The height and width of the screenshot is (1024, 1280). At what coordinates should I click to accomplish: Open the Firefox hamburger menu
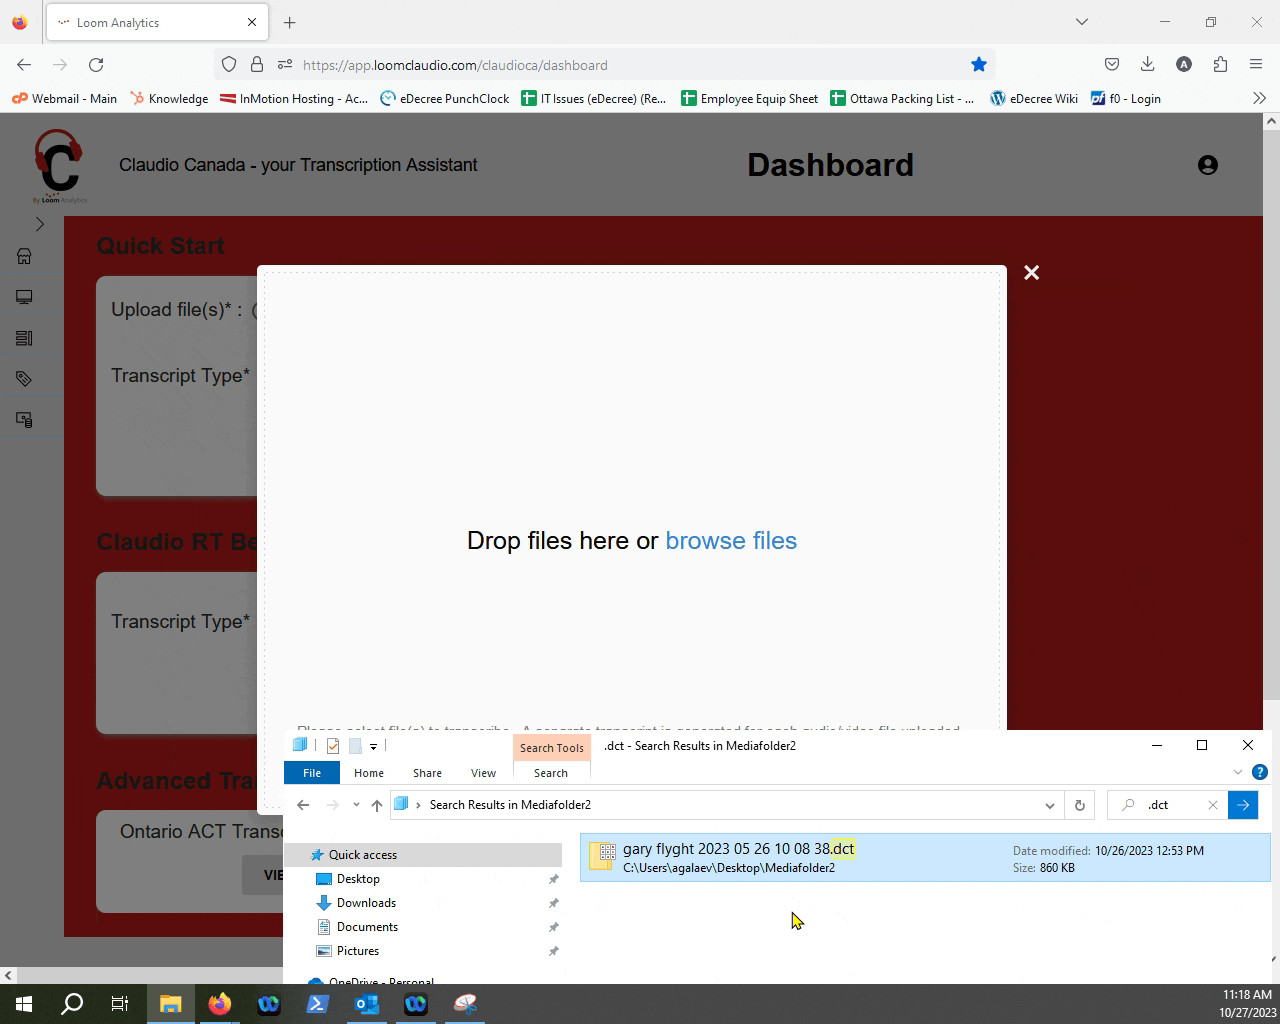tap(1256, 65)
